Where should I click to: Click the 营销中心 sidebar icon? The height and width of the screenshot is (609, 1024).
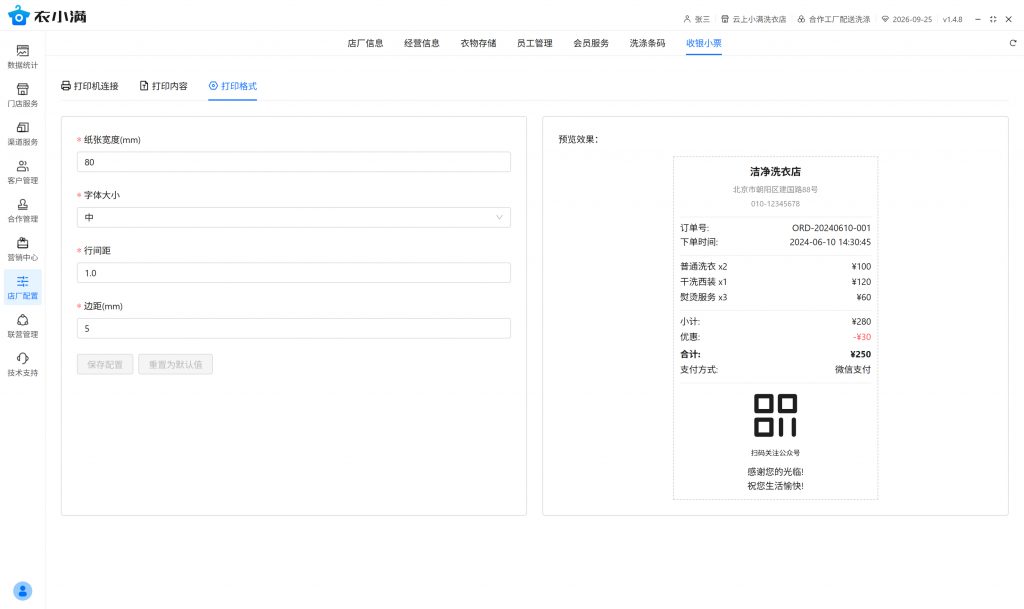(x=22, y=249)
